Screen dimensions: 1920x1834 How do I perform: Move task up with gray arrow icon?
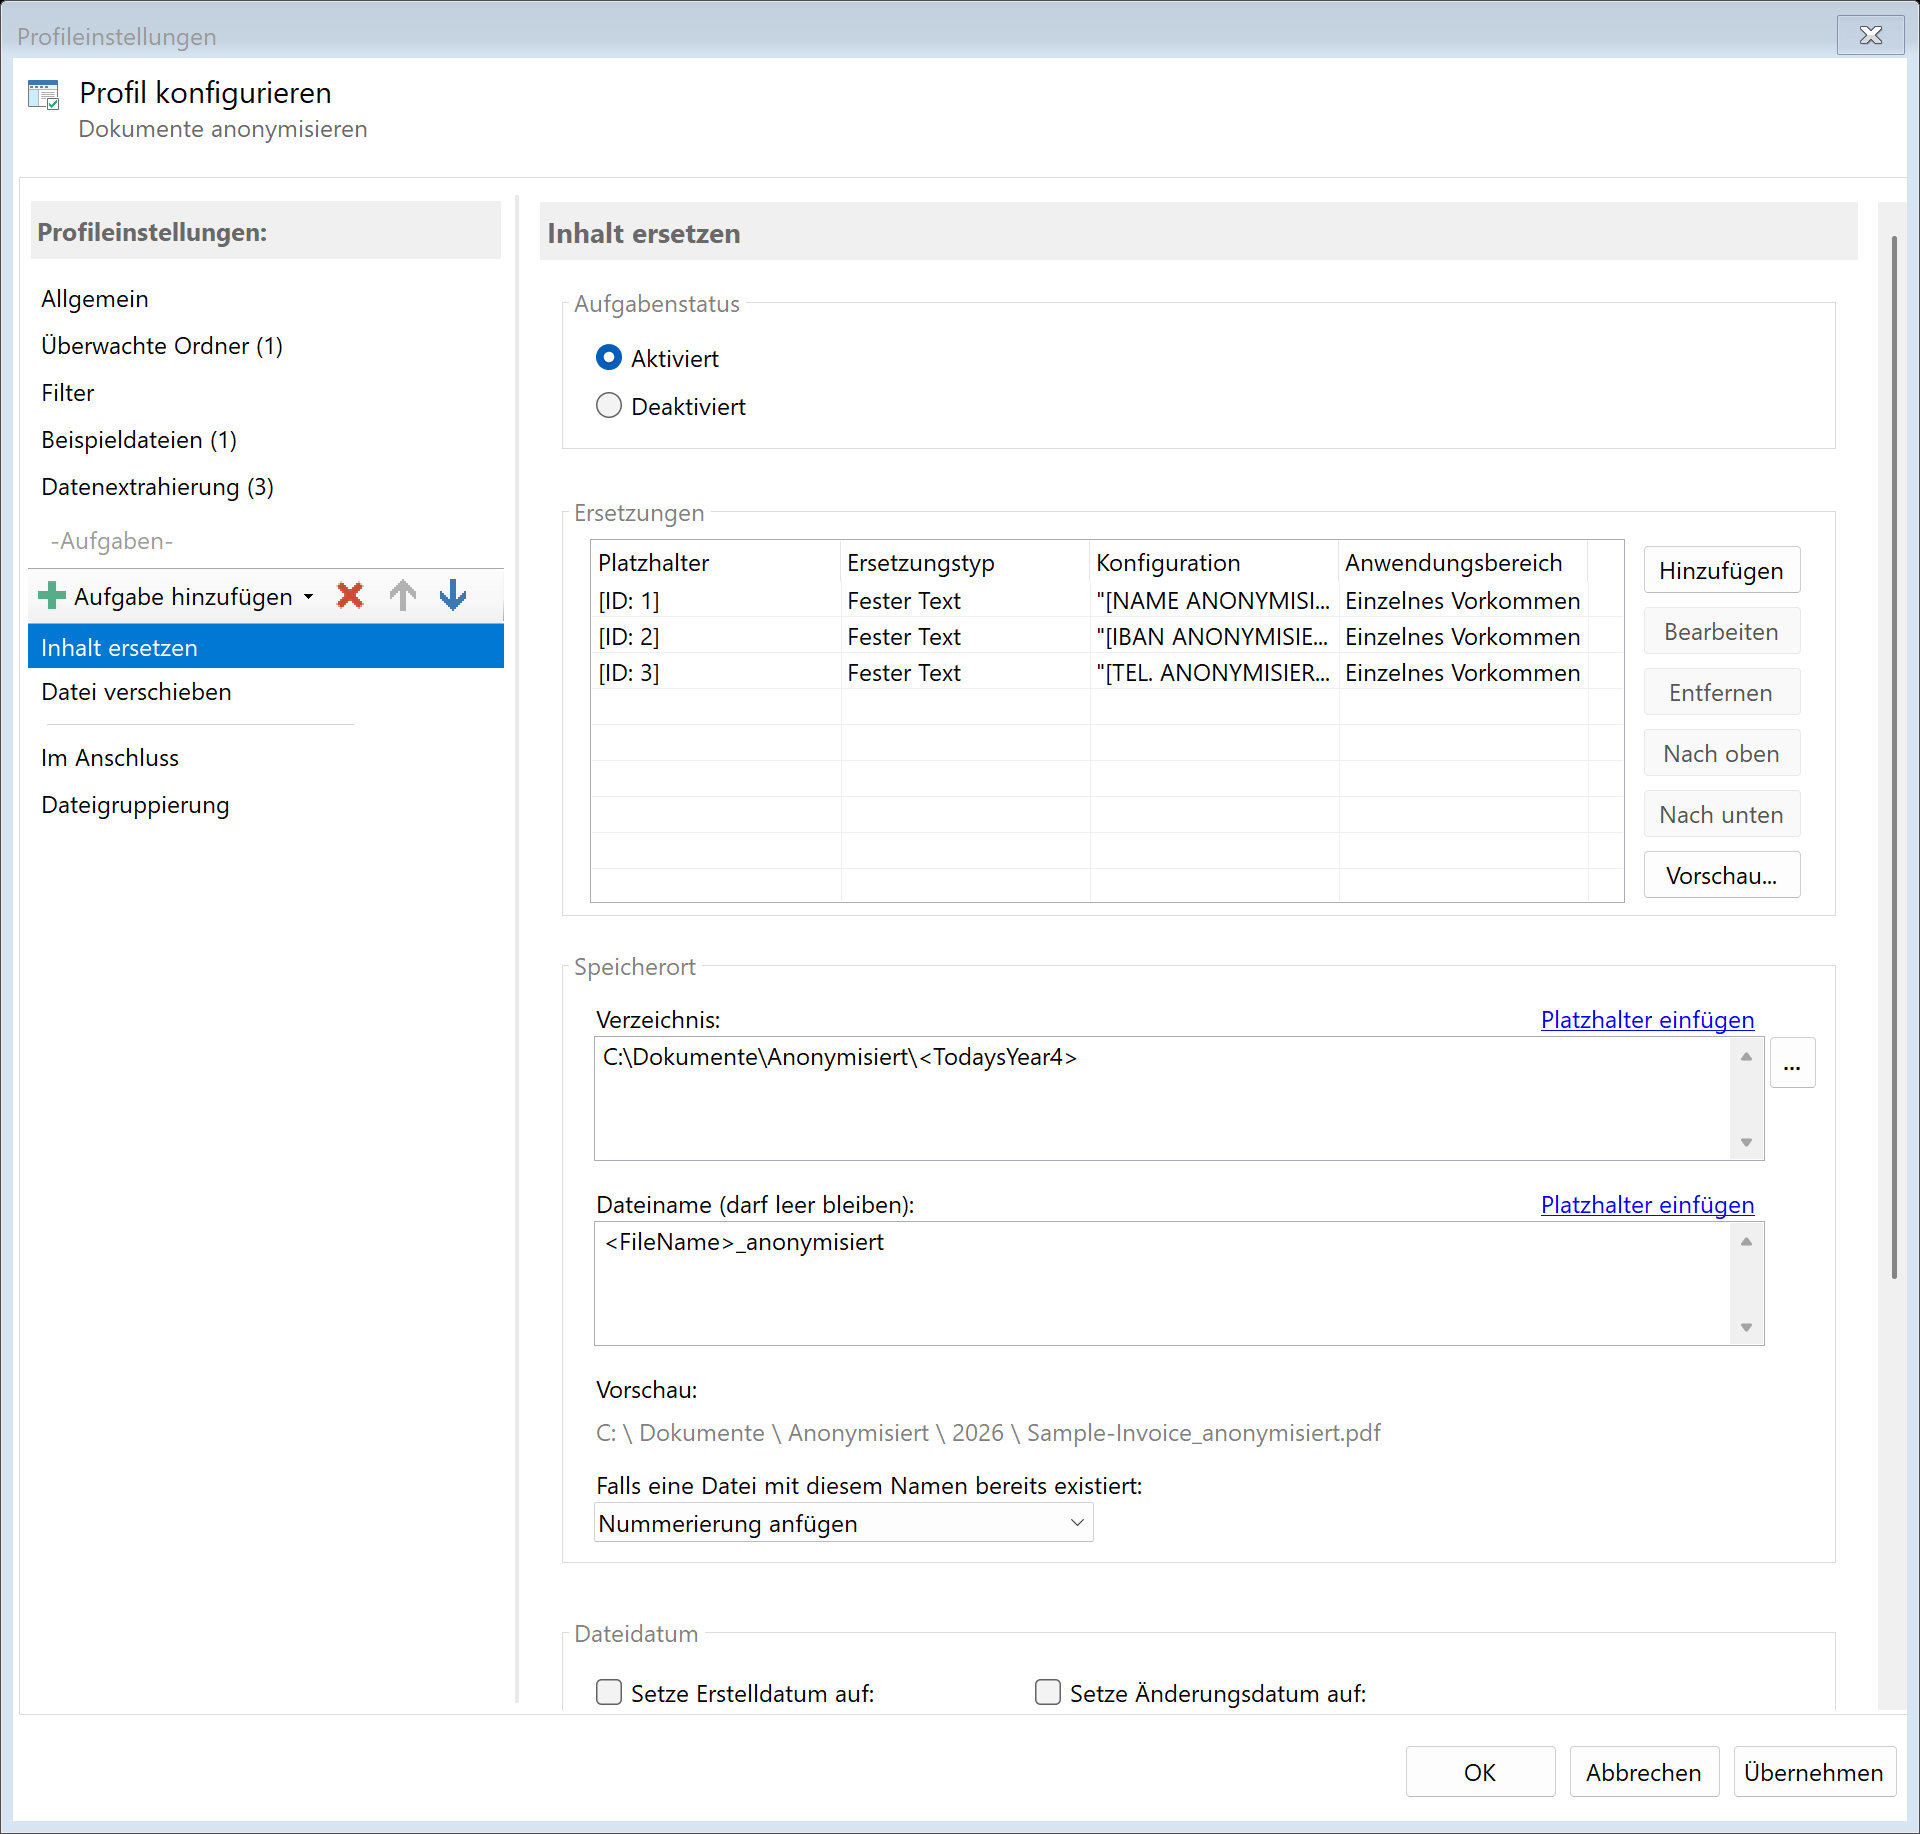403,596
